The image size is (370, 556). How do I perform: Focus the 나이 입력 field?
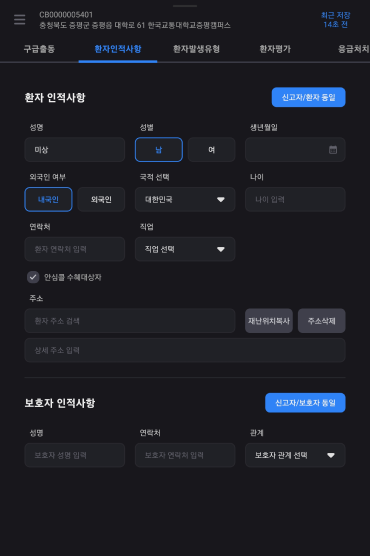[x=295, y=199]
